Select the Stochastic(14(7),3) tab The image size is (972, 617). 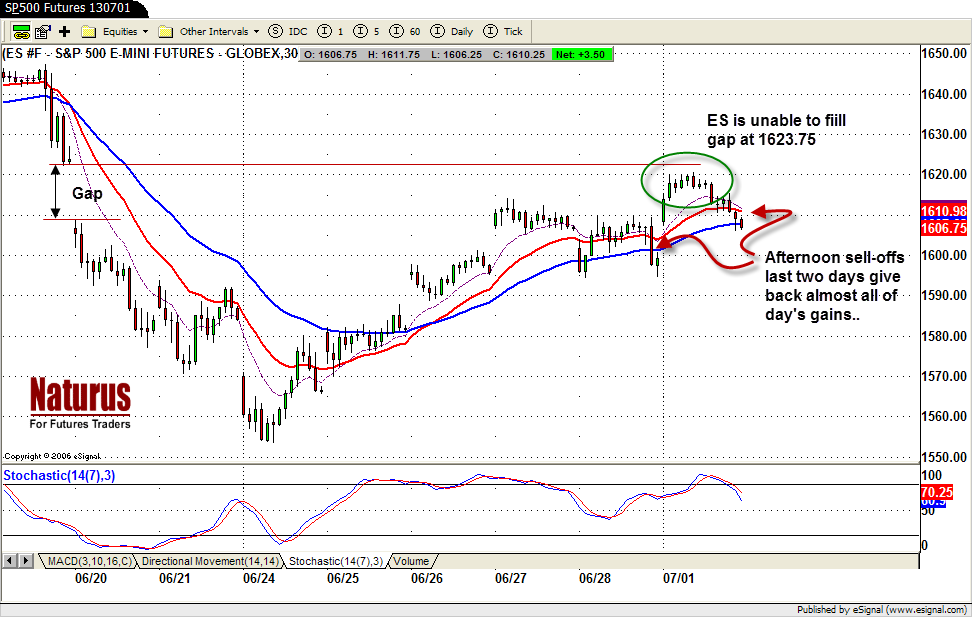(x=336, y=562)
